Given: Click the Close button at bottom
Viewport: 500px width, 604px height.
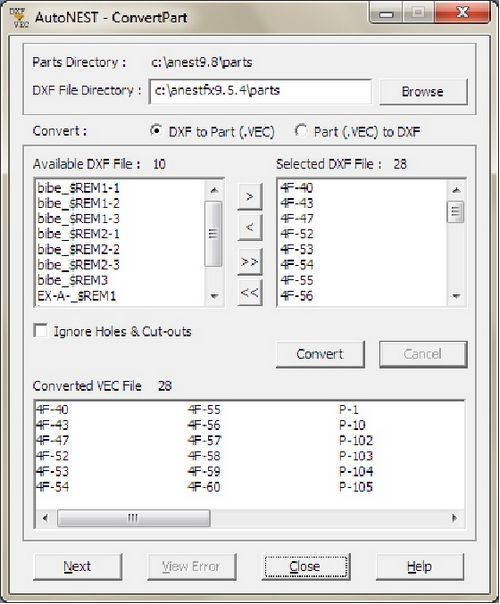Looking at the screenshot, I should click(305, 566).
